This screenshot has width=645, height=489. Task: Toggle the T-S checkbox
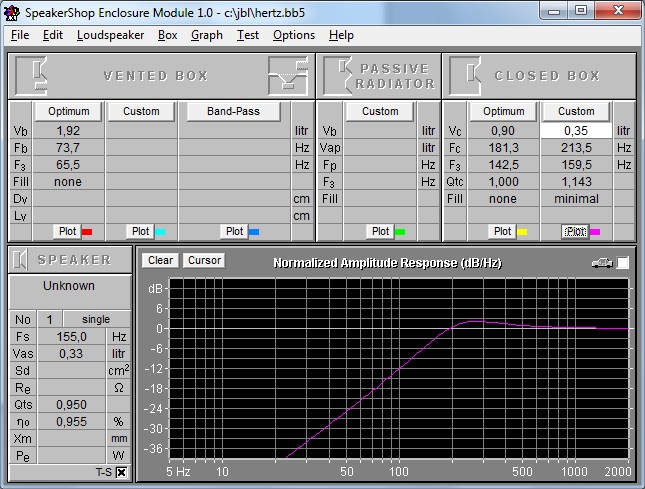[x=121, y=472]
